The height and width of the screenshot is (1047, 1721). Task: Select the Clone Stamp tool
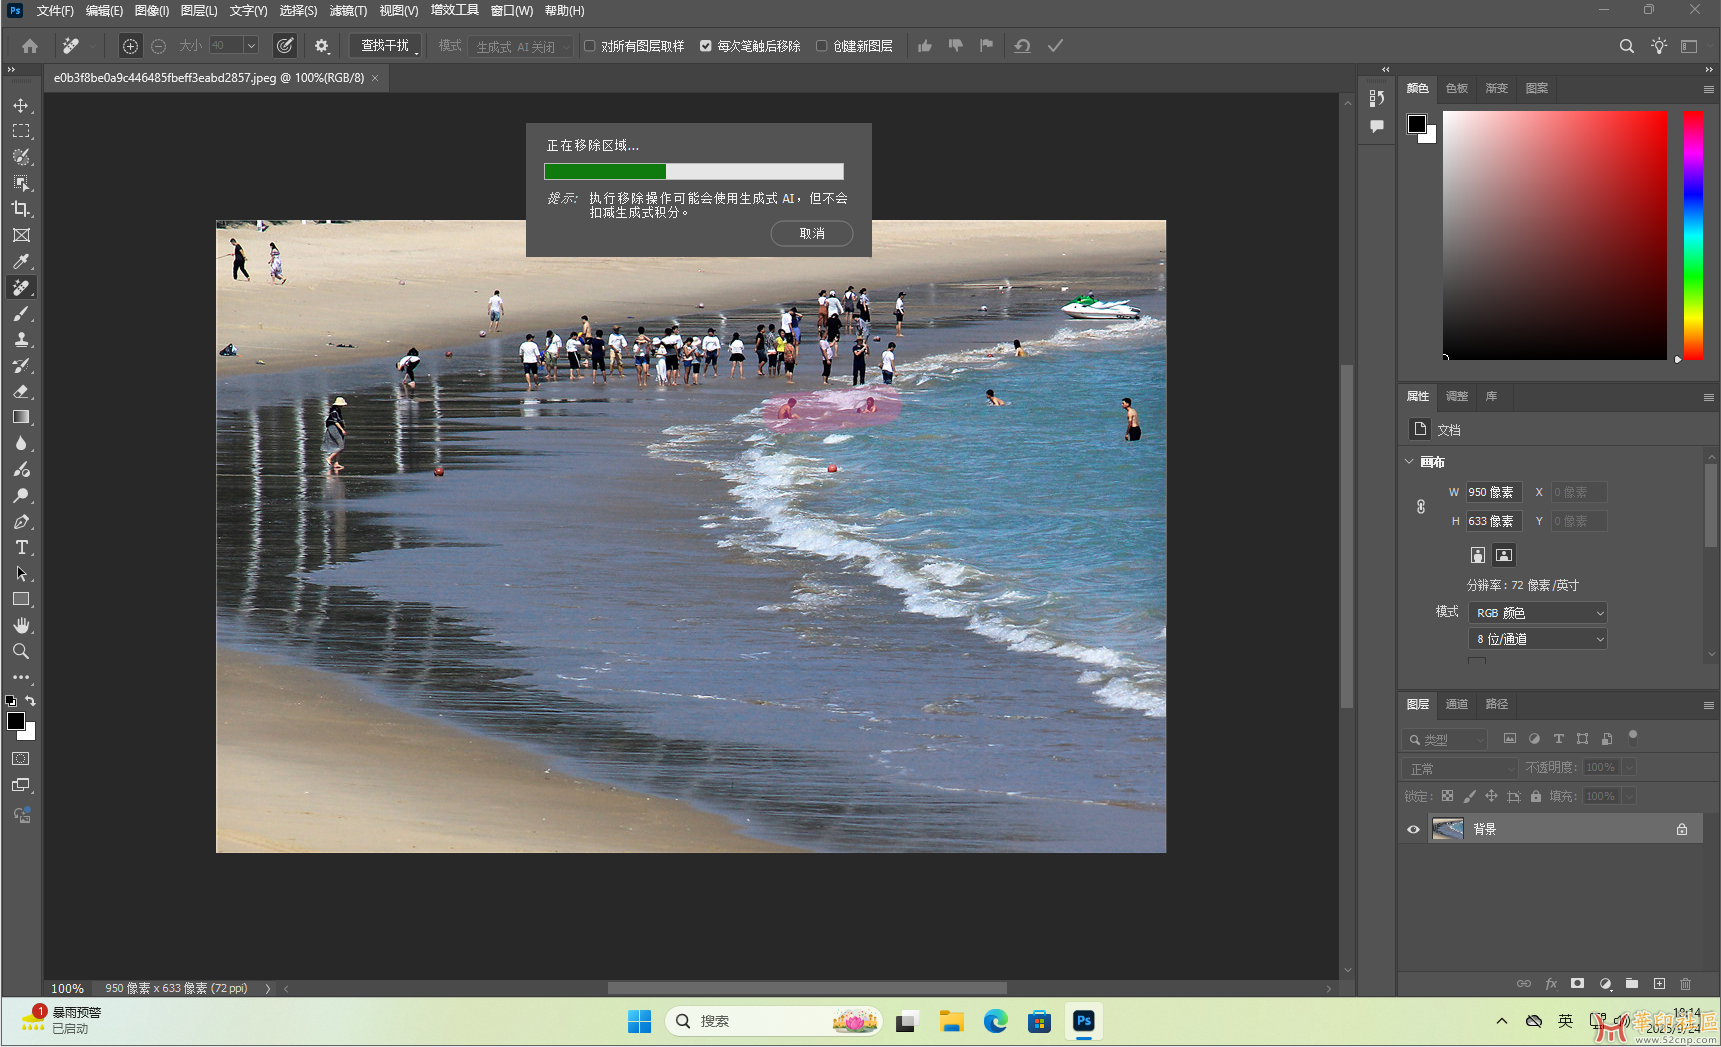tap(21, 339)
